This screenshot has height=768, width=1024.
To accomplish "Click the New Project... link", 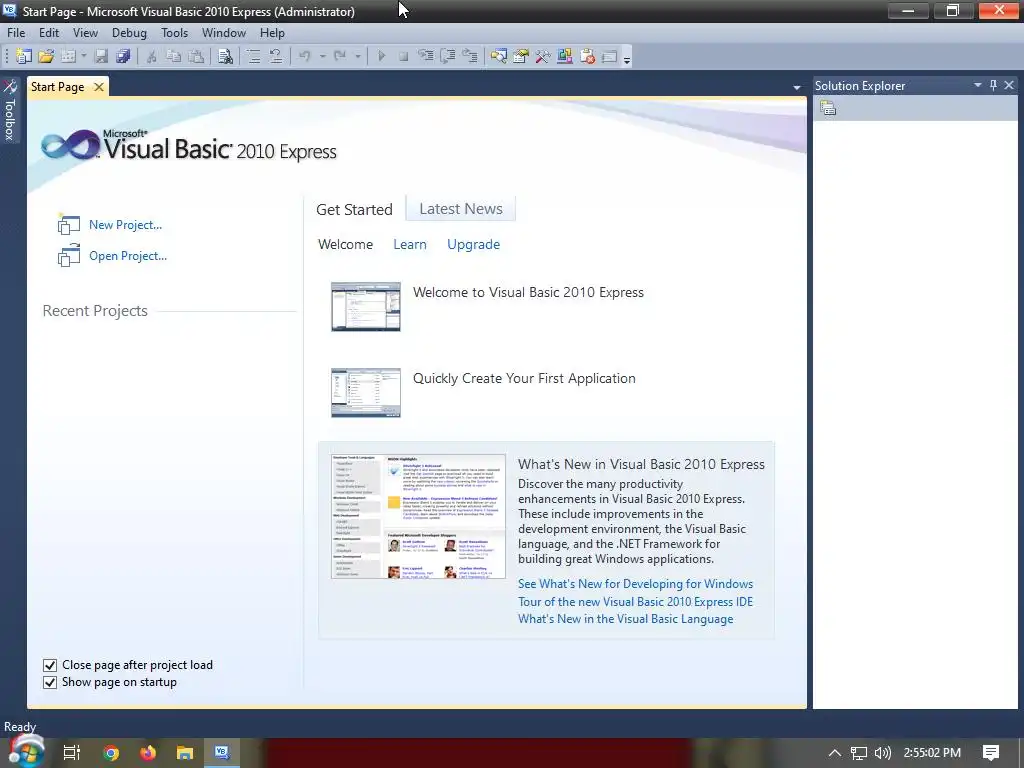I will (x=125, y=225).
